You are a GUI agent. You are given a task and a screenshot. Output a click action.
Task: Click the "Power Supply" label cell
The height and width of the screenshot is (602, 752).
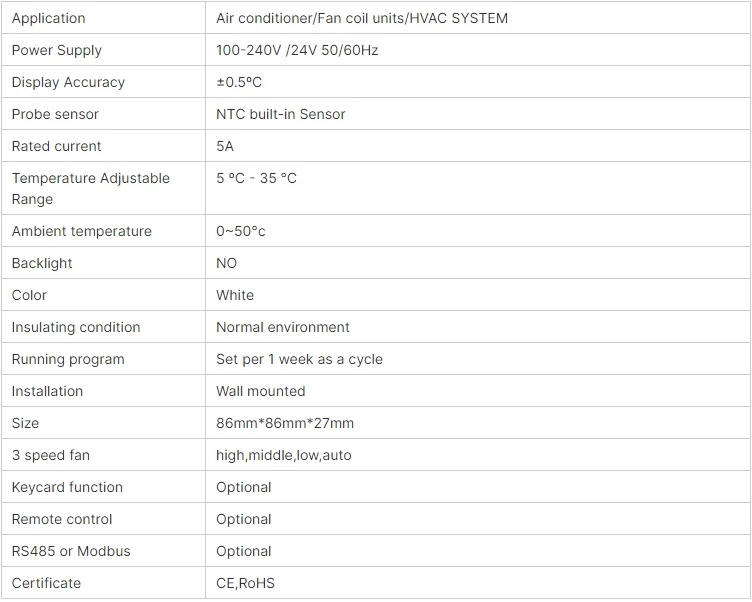(56, 50)
